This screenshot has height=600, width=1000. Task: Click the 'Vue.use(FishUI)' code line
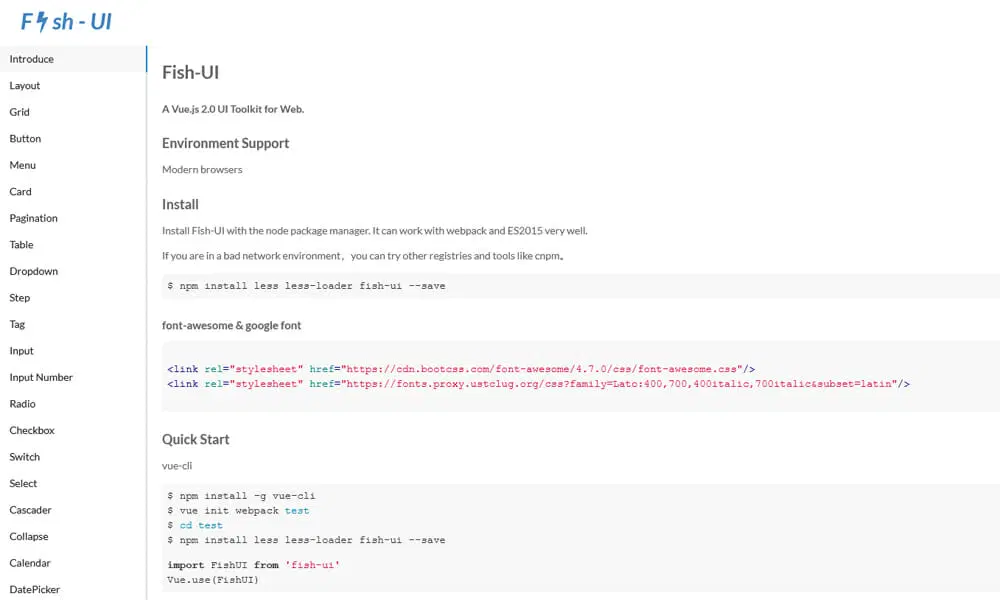point(213,580)
